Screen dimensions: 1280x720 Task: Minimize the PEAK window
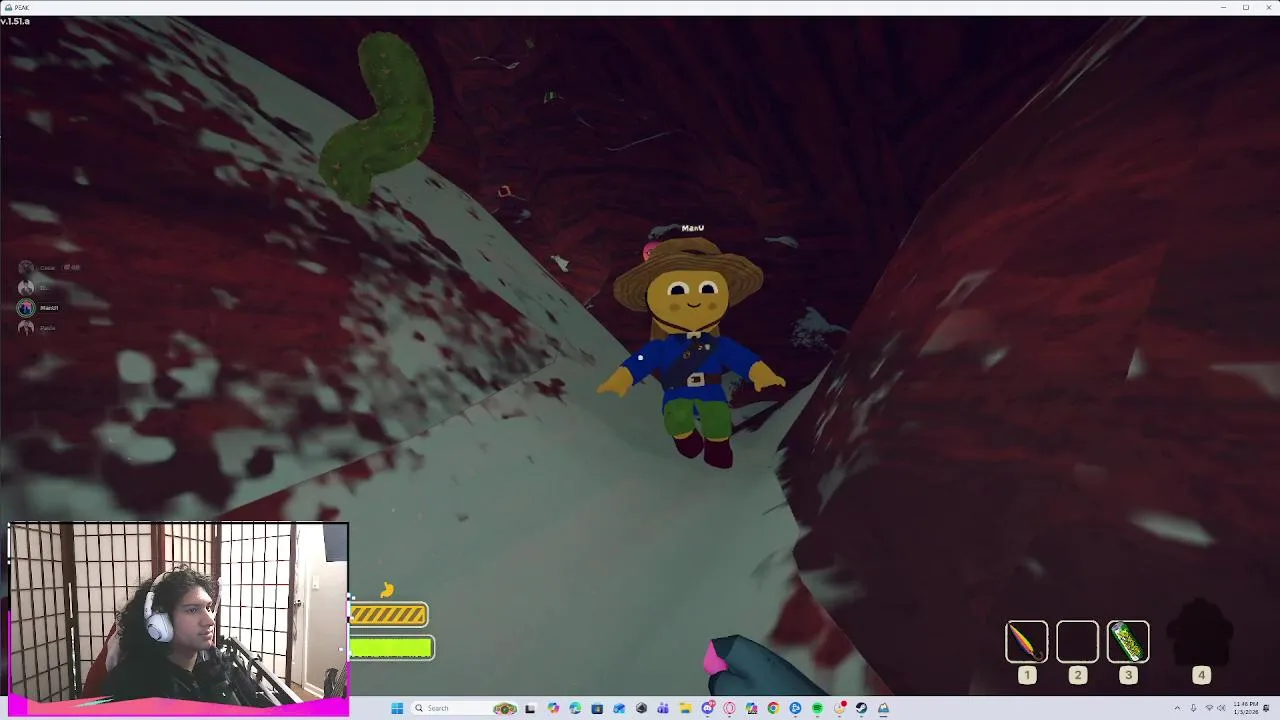(x=1223, y=7)
